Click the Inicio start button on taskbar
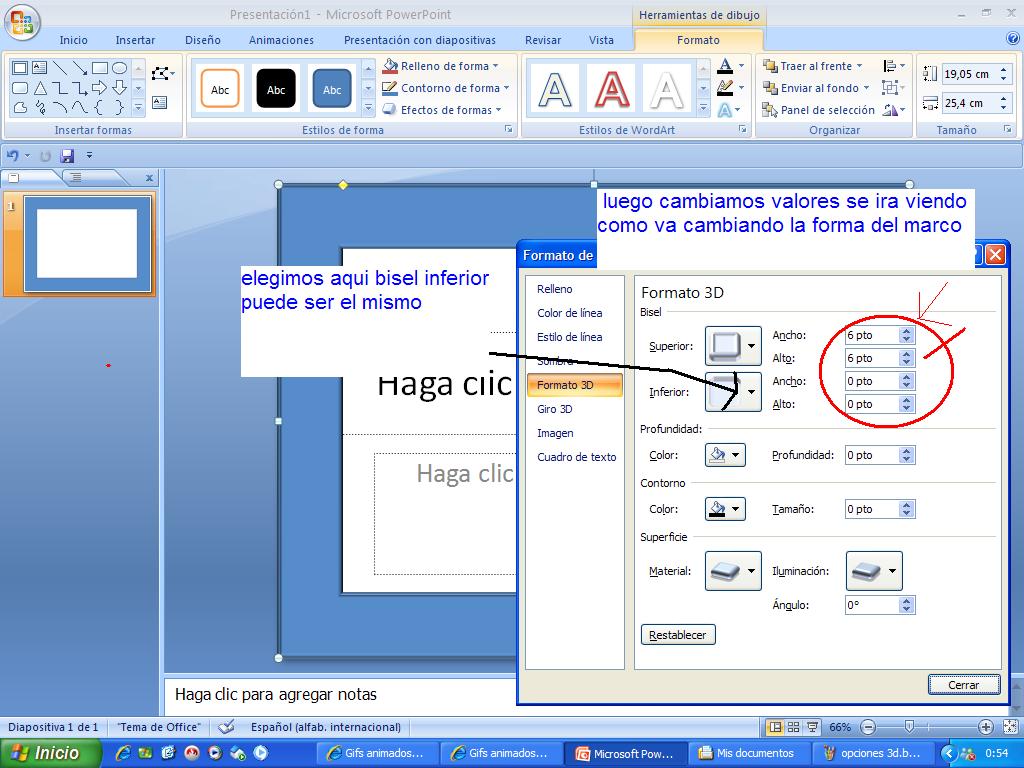Viewport: 1024px width, 768px height. point(50,753)
